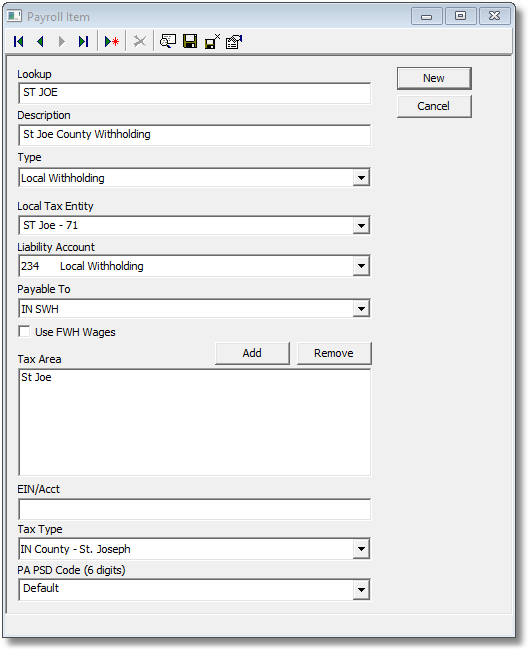This screenshot has height=652, width=530.
Task: Click the new record asterisk icon
Action: click(112, 42)
